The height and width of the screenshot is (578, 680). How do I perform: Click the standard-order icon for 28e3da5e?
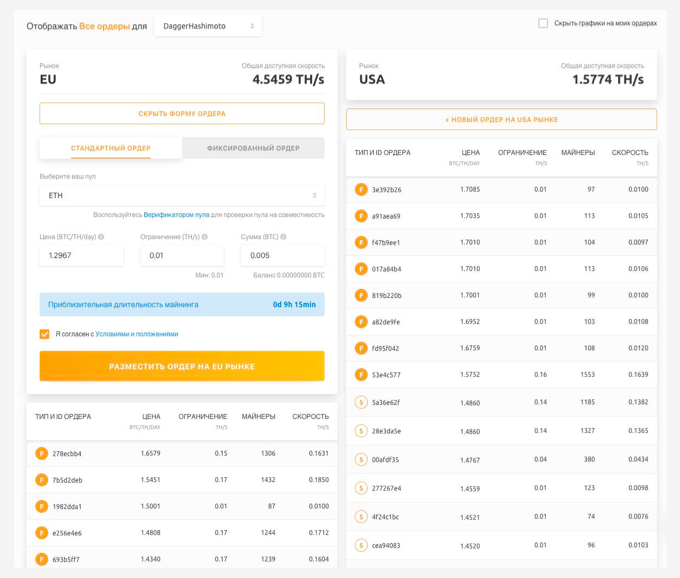[361, 431]
